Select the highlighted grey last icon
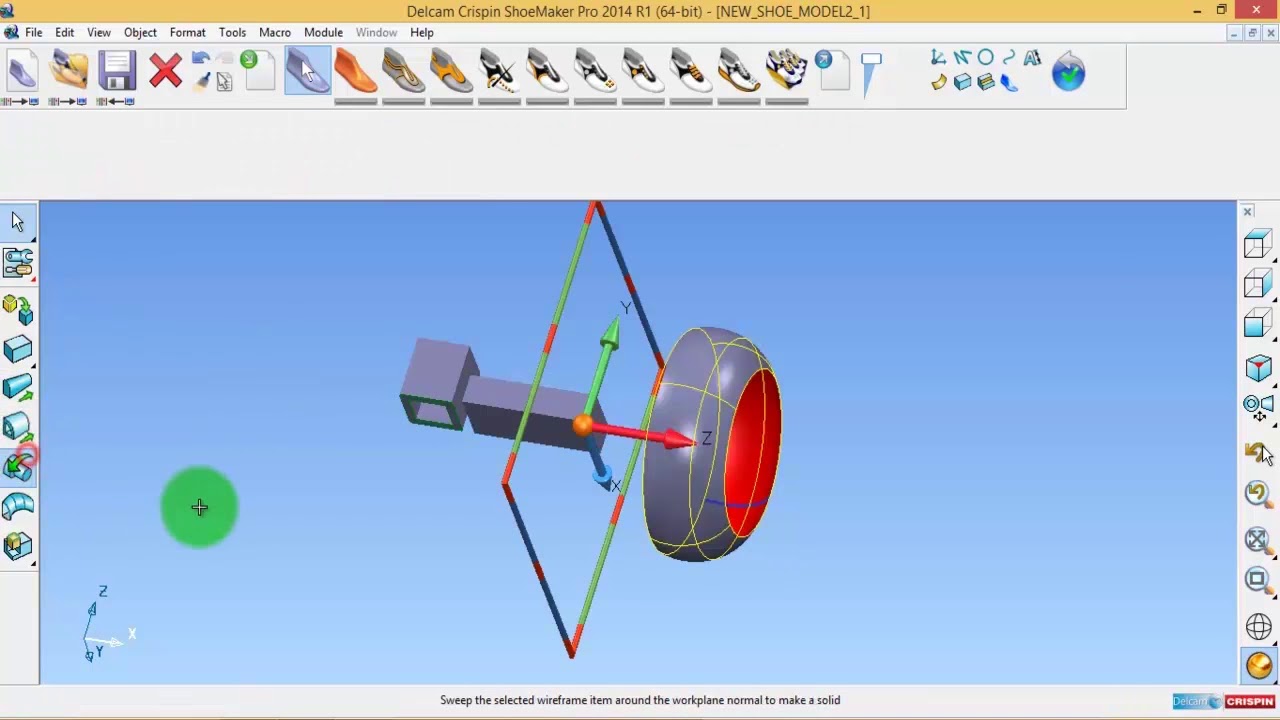The image size is (1280, 720). pyautogui.click(x=307, y=72)
